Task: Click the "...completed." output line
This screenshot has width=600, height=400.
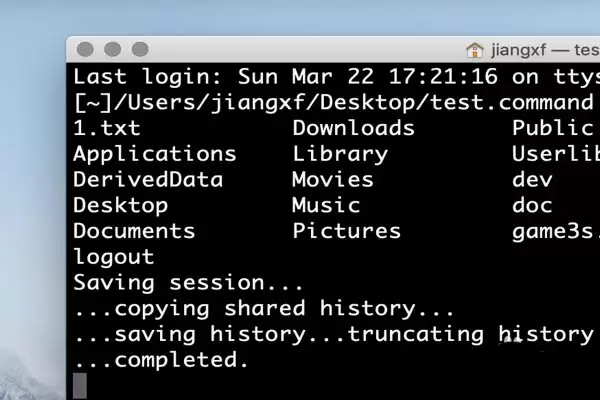Action: tap(161, 359)
